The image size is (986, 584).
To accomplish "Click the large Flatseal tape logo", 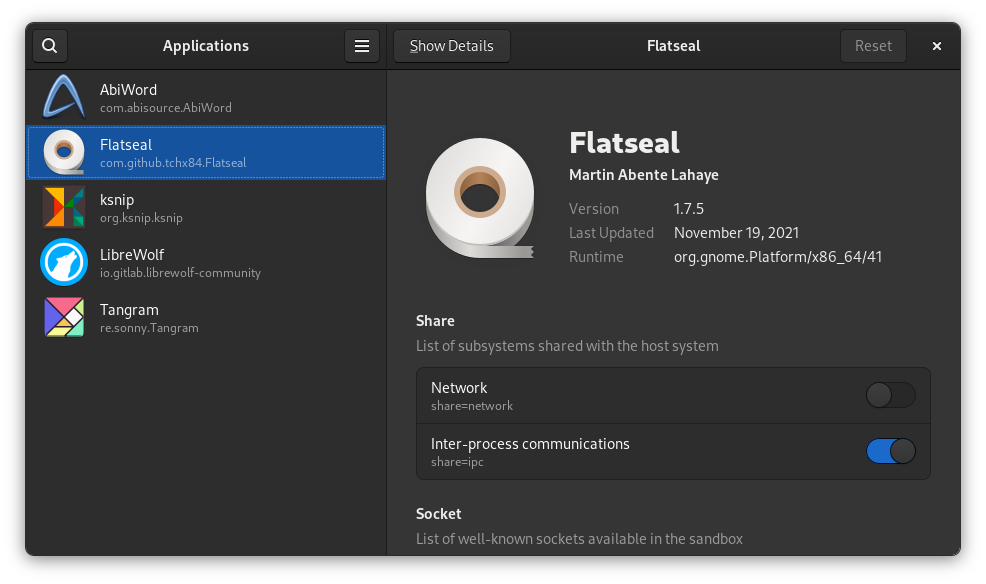I will [x=479, y=197].
